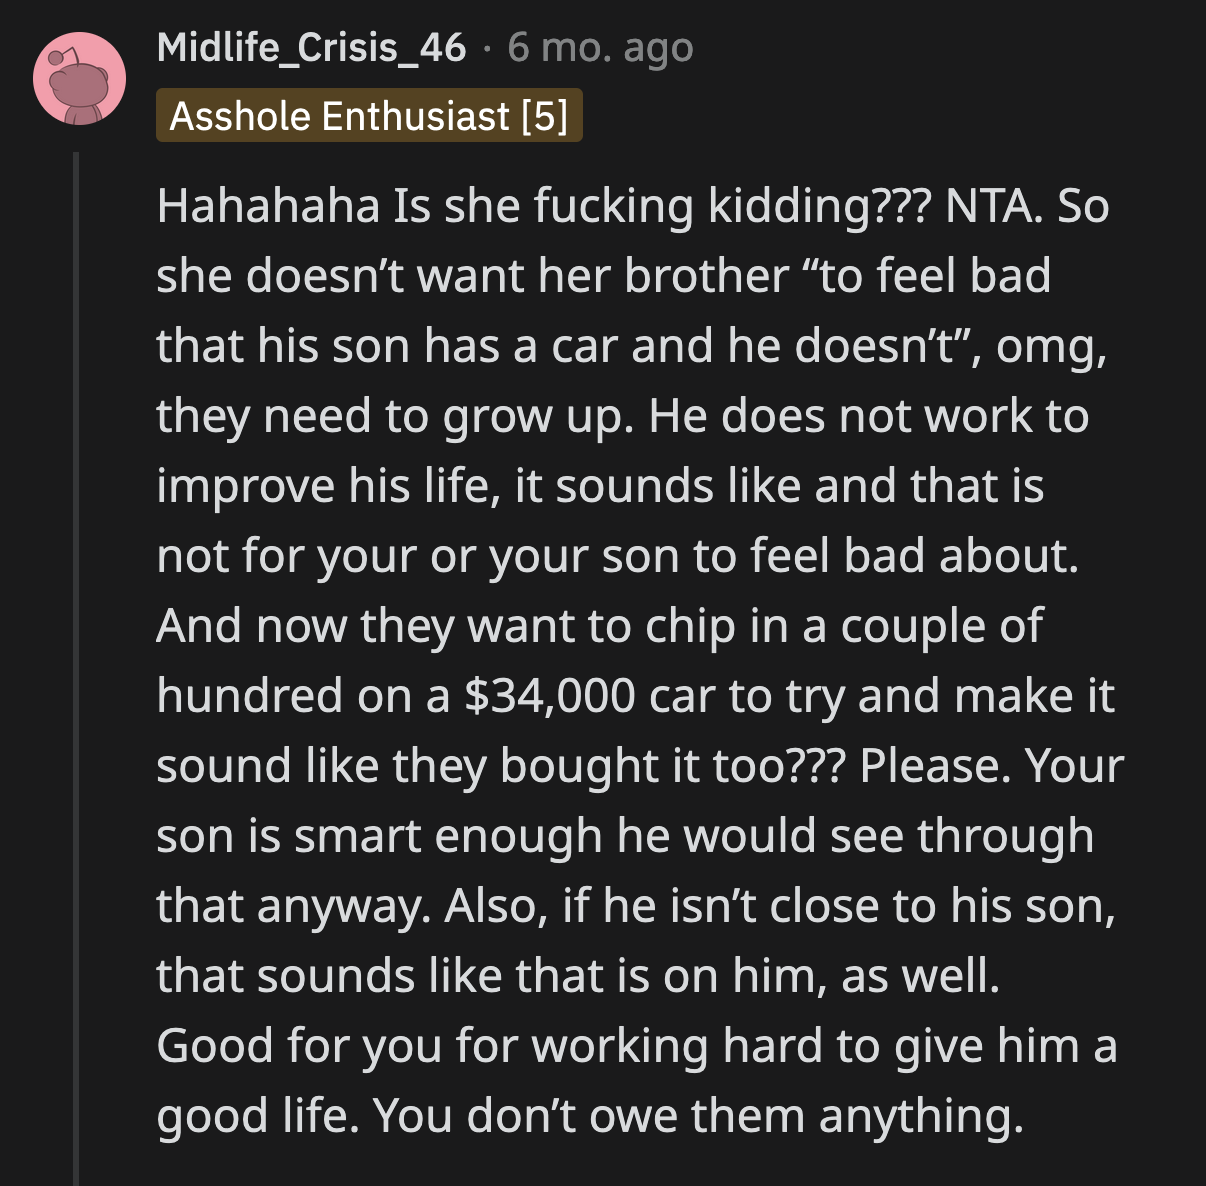Click the brown flair label under the username
Viewport: 1206px width, 1186px height.
[x=369, y=116]
